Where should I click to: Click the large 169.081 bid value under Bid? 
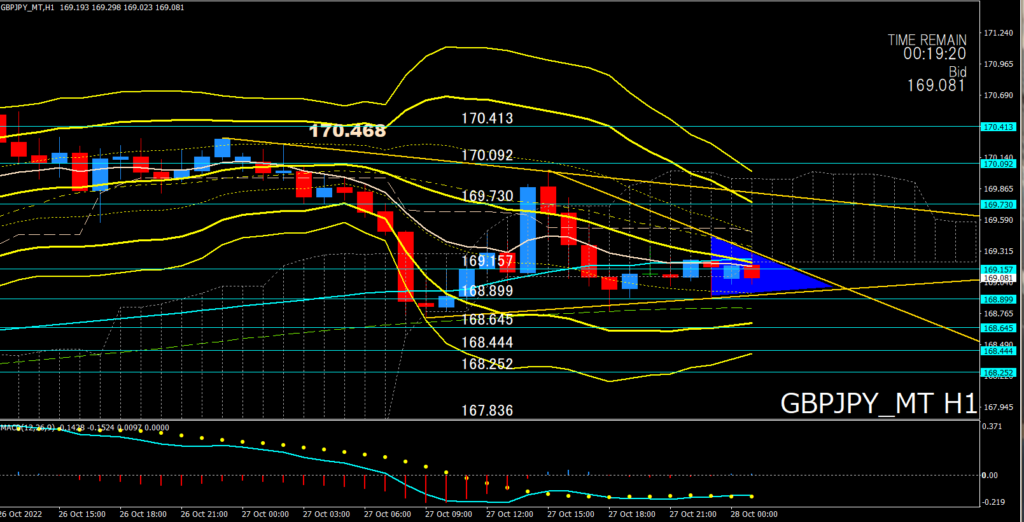tap(936, 85)
